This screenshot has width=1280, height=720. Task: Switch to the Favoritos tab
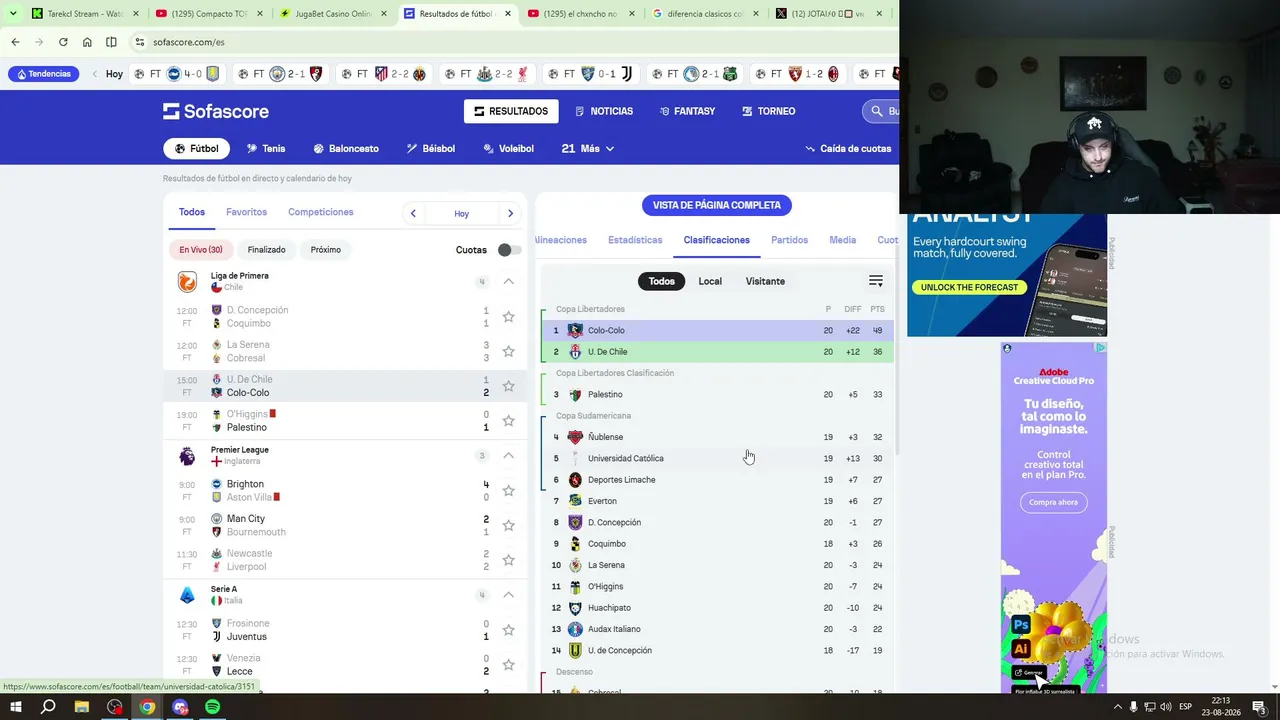pos(246,212)
